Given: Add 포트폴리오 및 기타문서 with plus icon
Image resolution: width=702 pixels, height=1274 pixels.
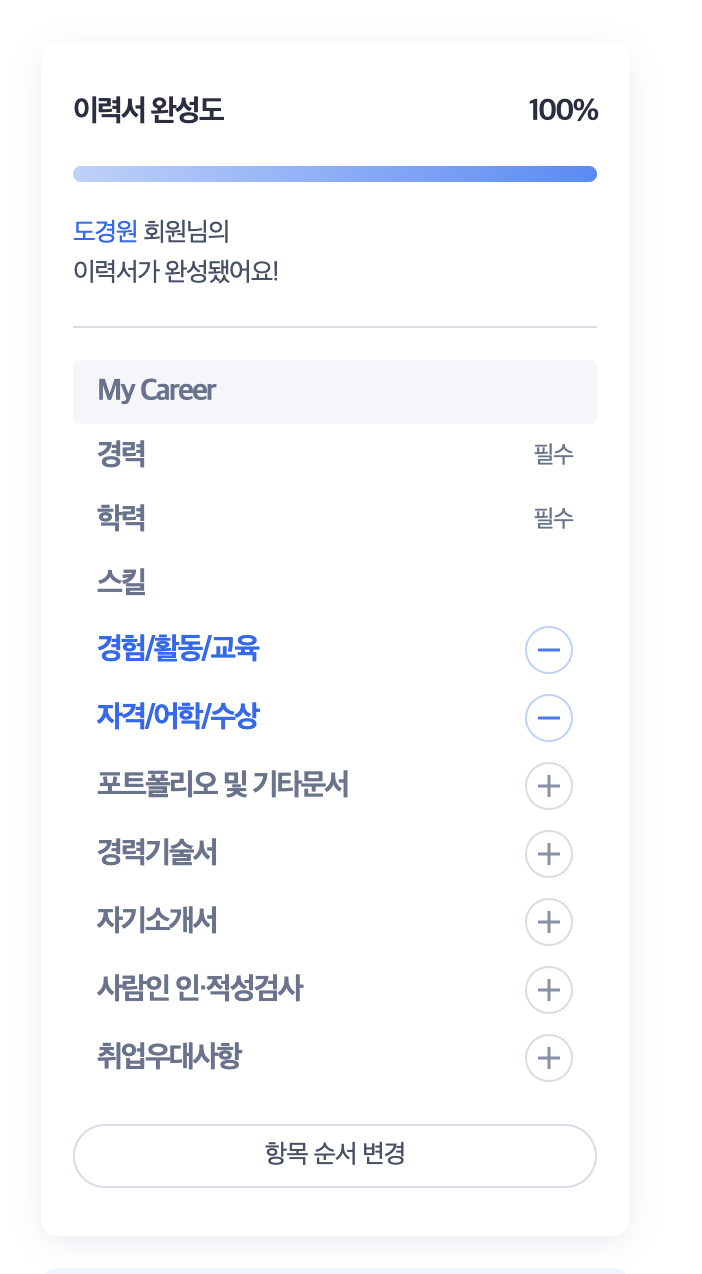Looking at the screenshot, I should click(x=549, y=786).
